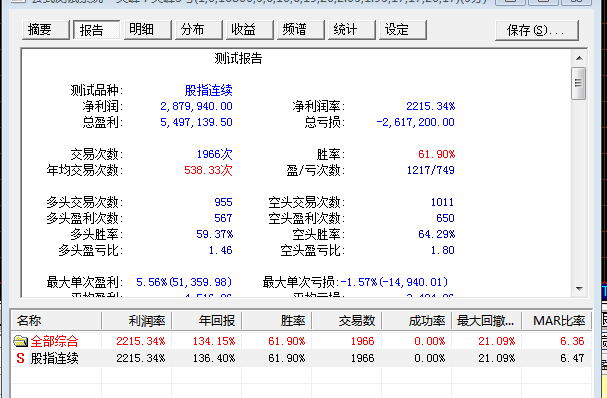Open the 统计 tab
607x398 pixels.
[x=352, y=30]
